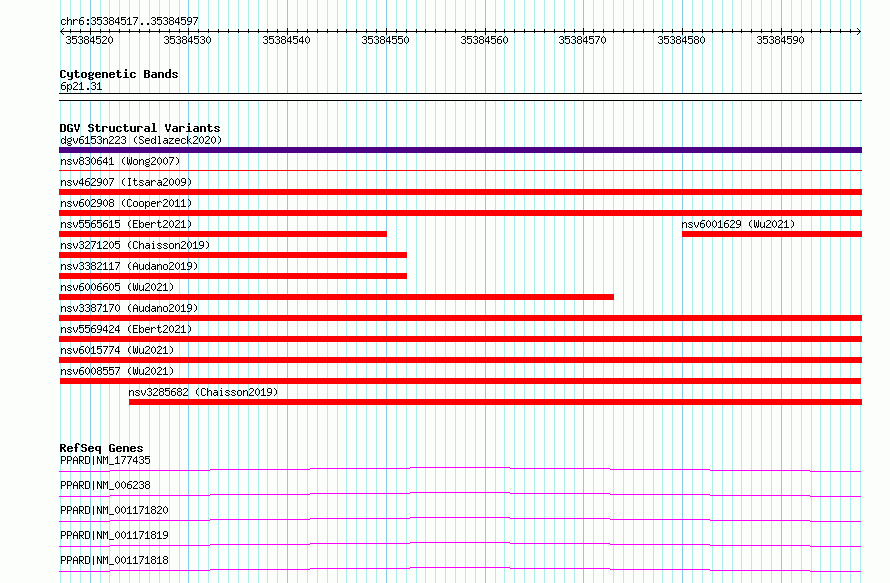This screenshot has height=583, width=890.
Task: Select the 6p21.31 band label
Action: coord(81,86)
